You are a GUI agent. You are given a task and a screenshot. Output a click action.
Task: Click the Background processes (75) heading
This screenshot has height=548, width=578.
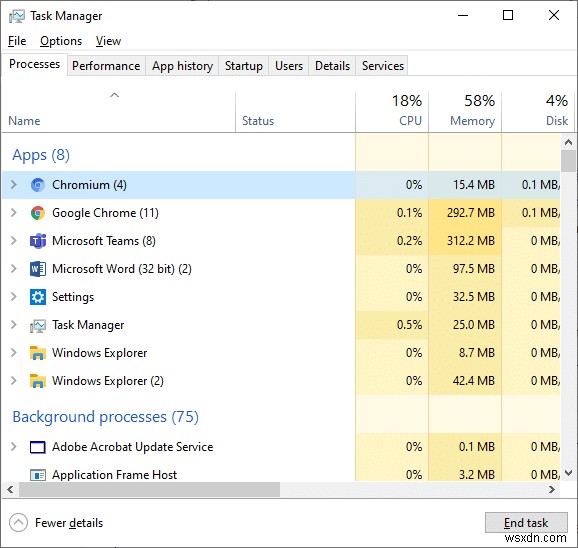(105, 417)
